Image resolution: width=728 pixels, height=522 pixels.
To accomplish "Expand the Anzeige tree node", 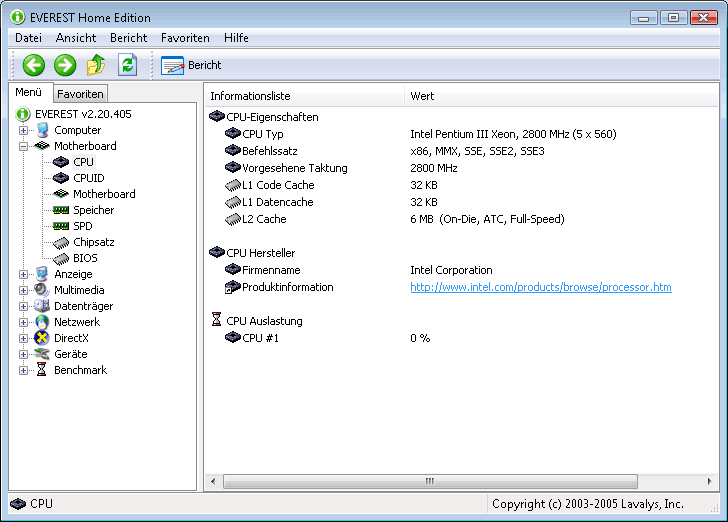I will point(23,274).
